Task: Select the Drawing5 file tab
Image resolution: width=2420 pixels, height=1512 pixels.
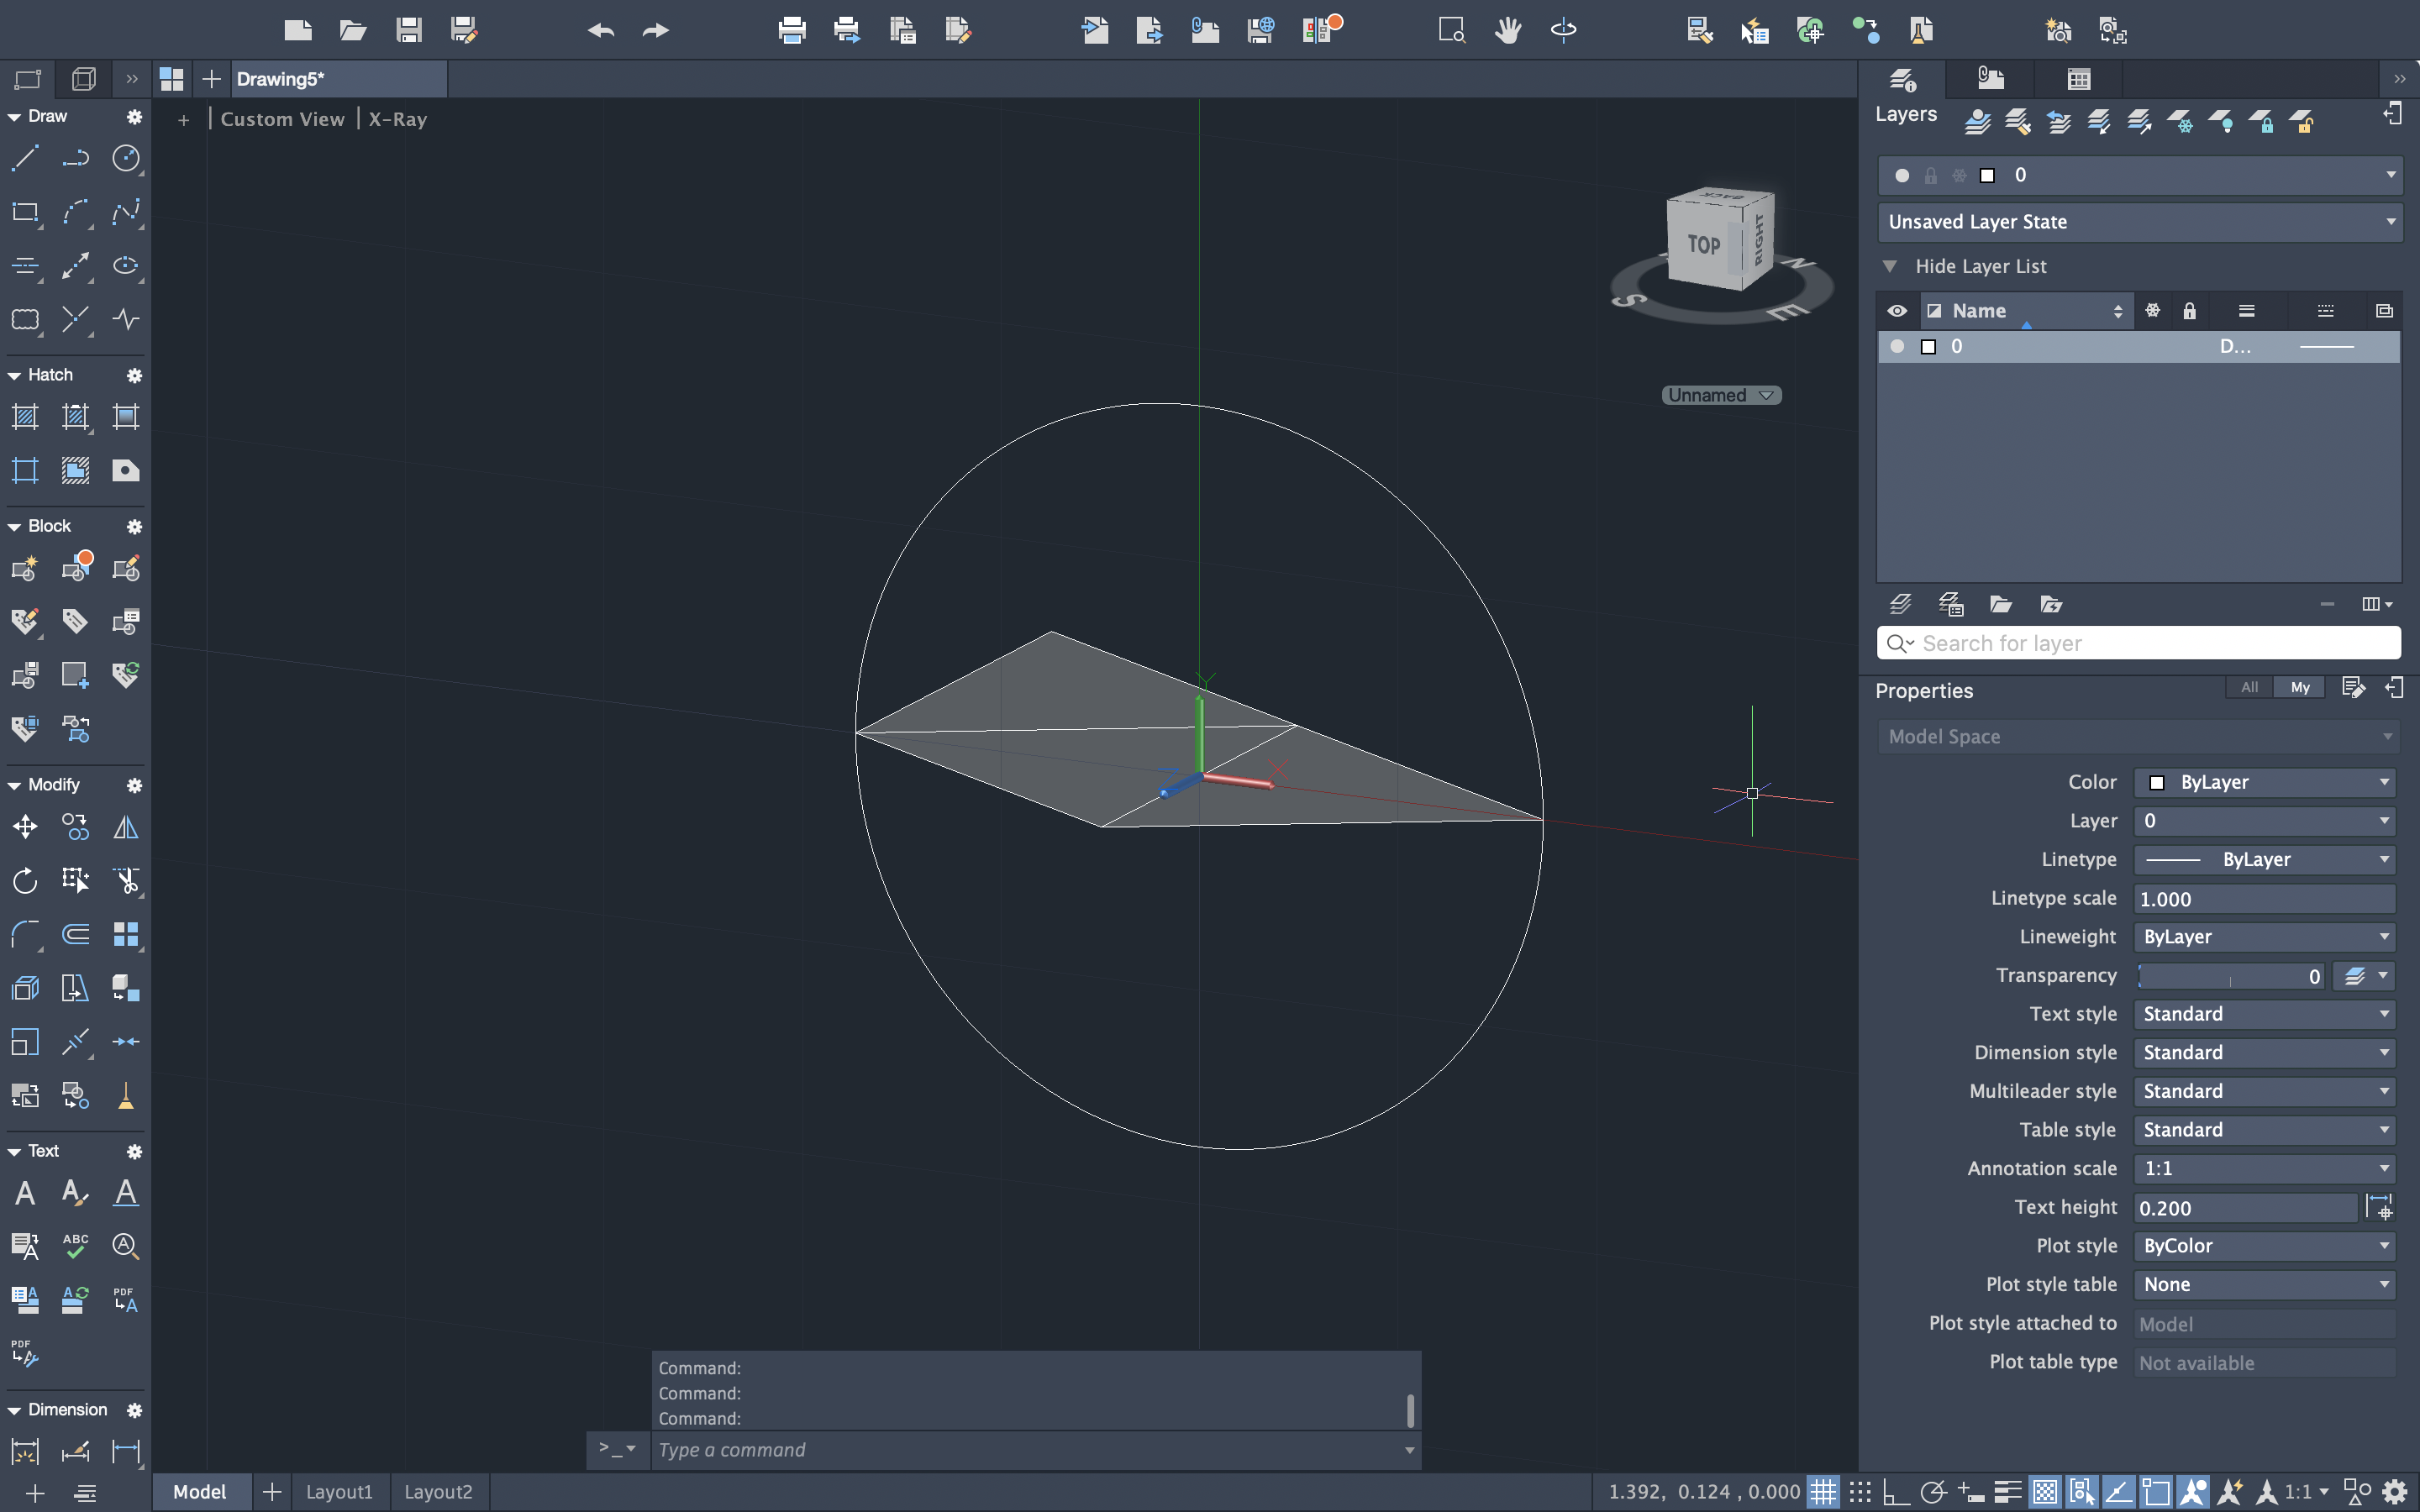Action: pyautogui.click(x=338, y=79)
